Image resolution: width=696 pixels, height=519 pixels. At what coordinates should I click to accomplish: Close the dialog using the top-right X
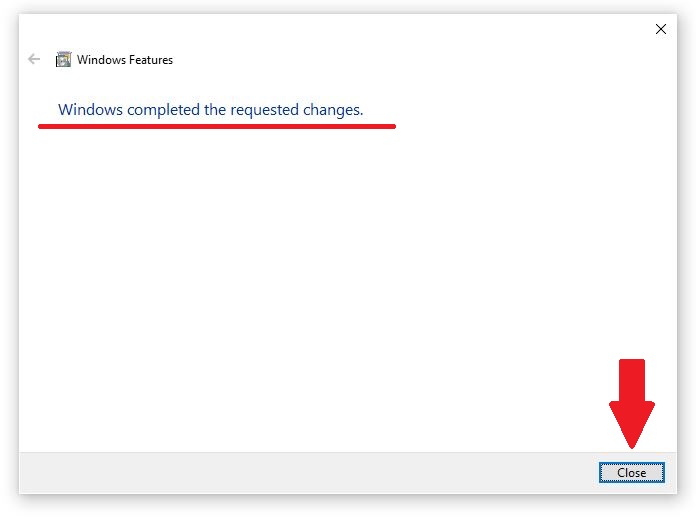tap(660, 29)
